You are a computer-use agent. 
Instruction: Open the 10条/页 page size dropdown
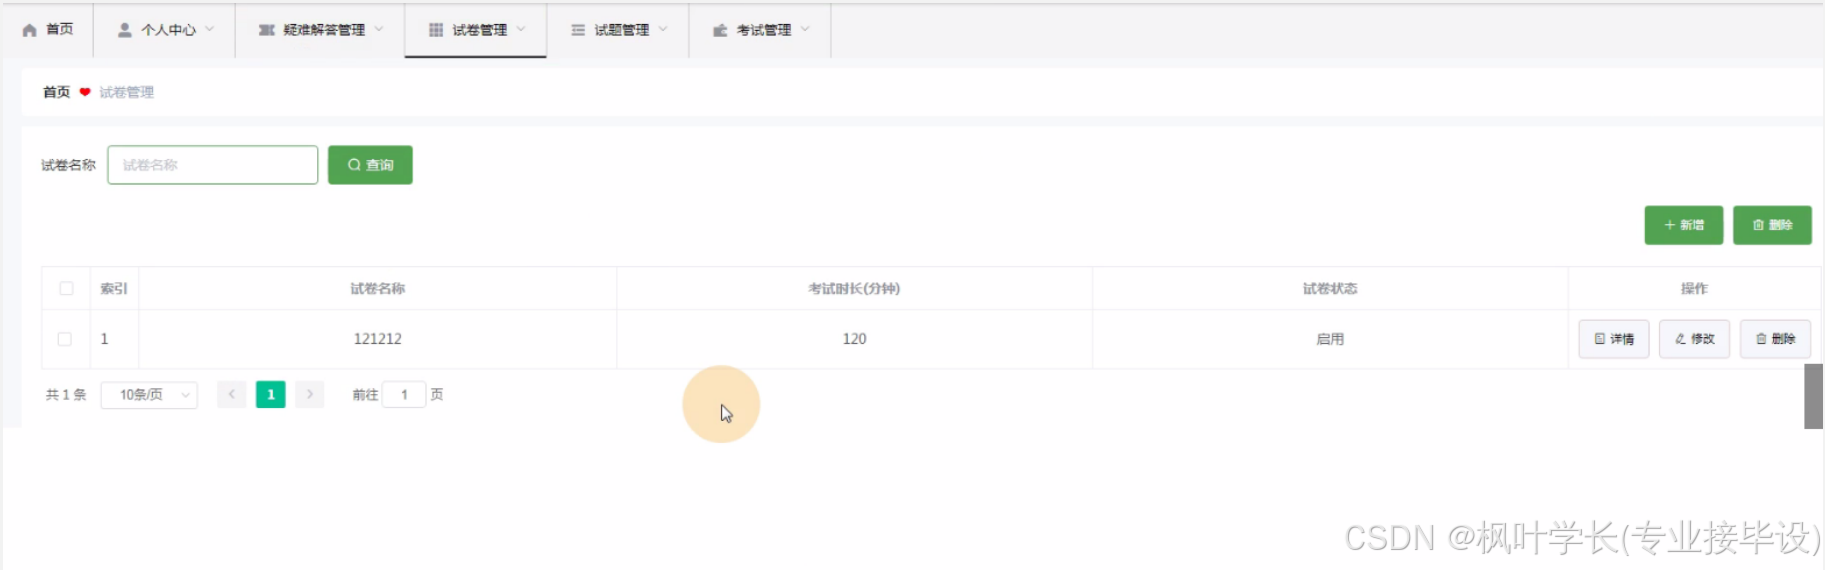[149, 395]
